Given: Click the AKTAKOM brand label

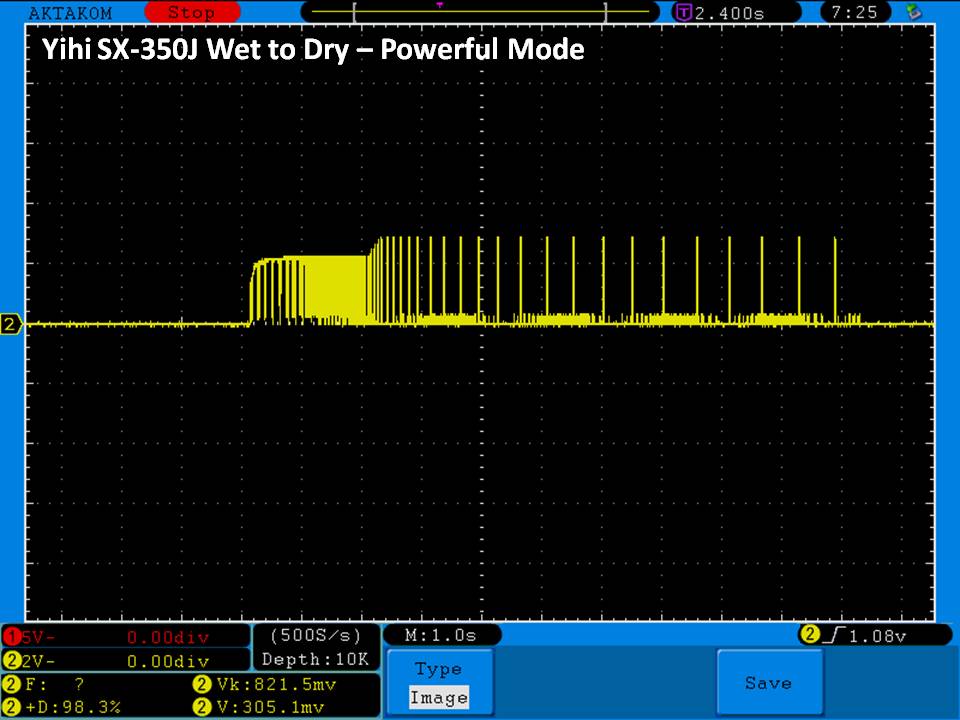Looking at the screenshot, I should [x=70, y=13].
